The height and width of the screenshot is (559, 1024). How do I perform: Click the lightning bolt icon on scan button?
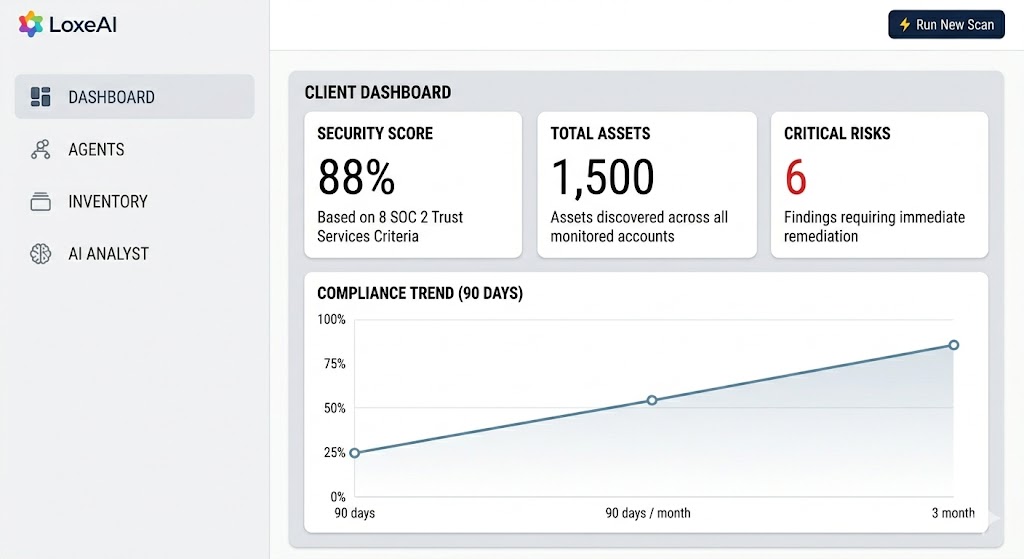tap(904, 24)
